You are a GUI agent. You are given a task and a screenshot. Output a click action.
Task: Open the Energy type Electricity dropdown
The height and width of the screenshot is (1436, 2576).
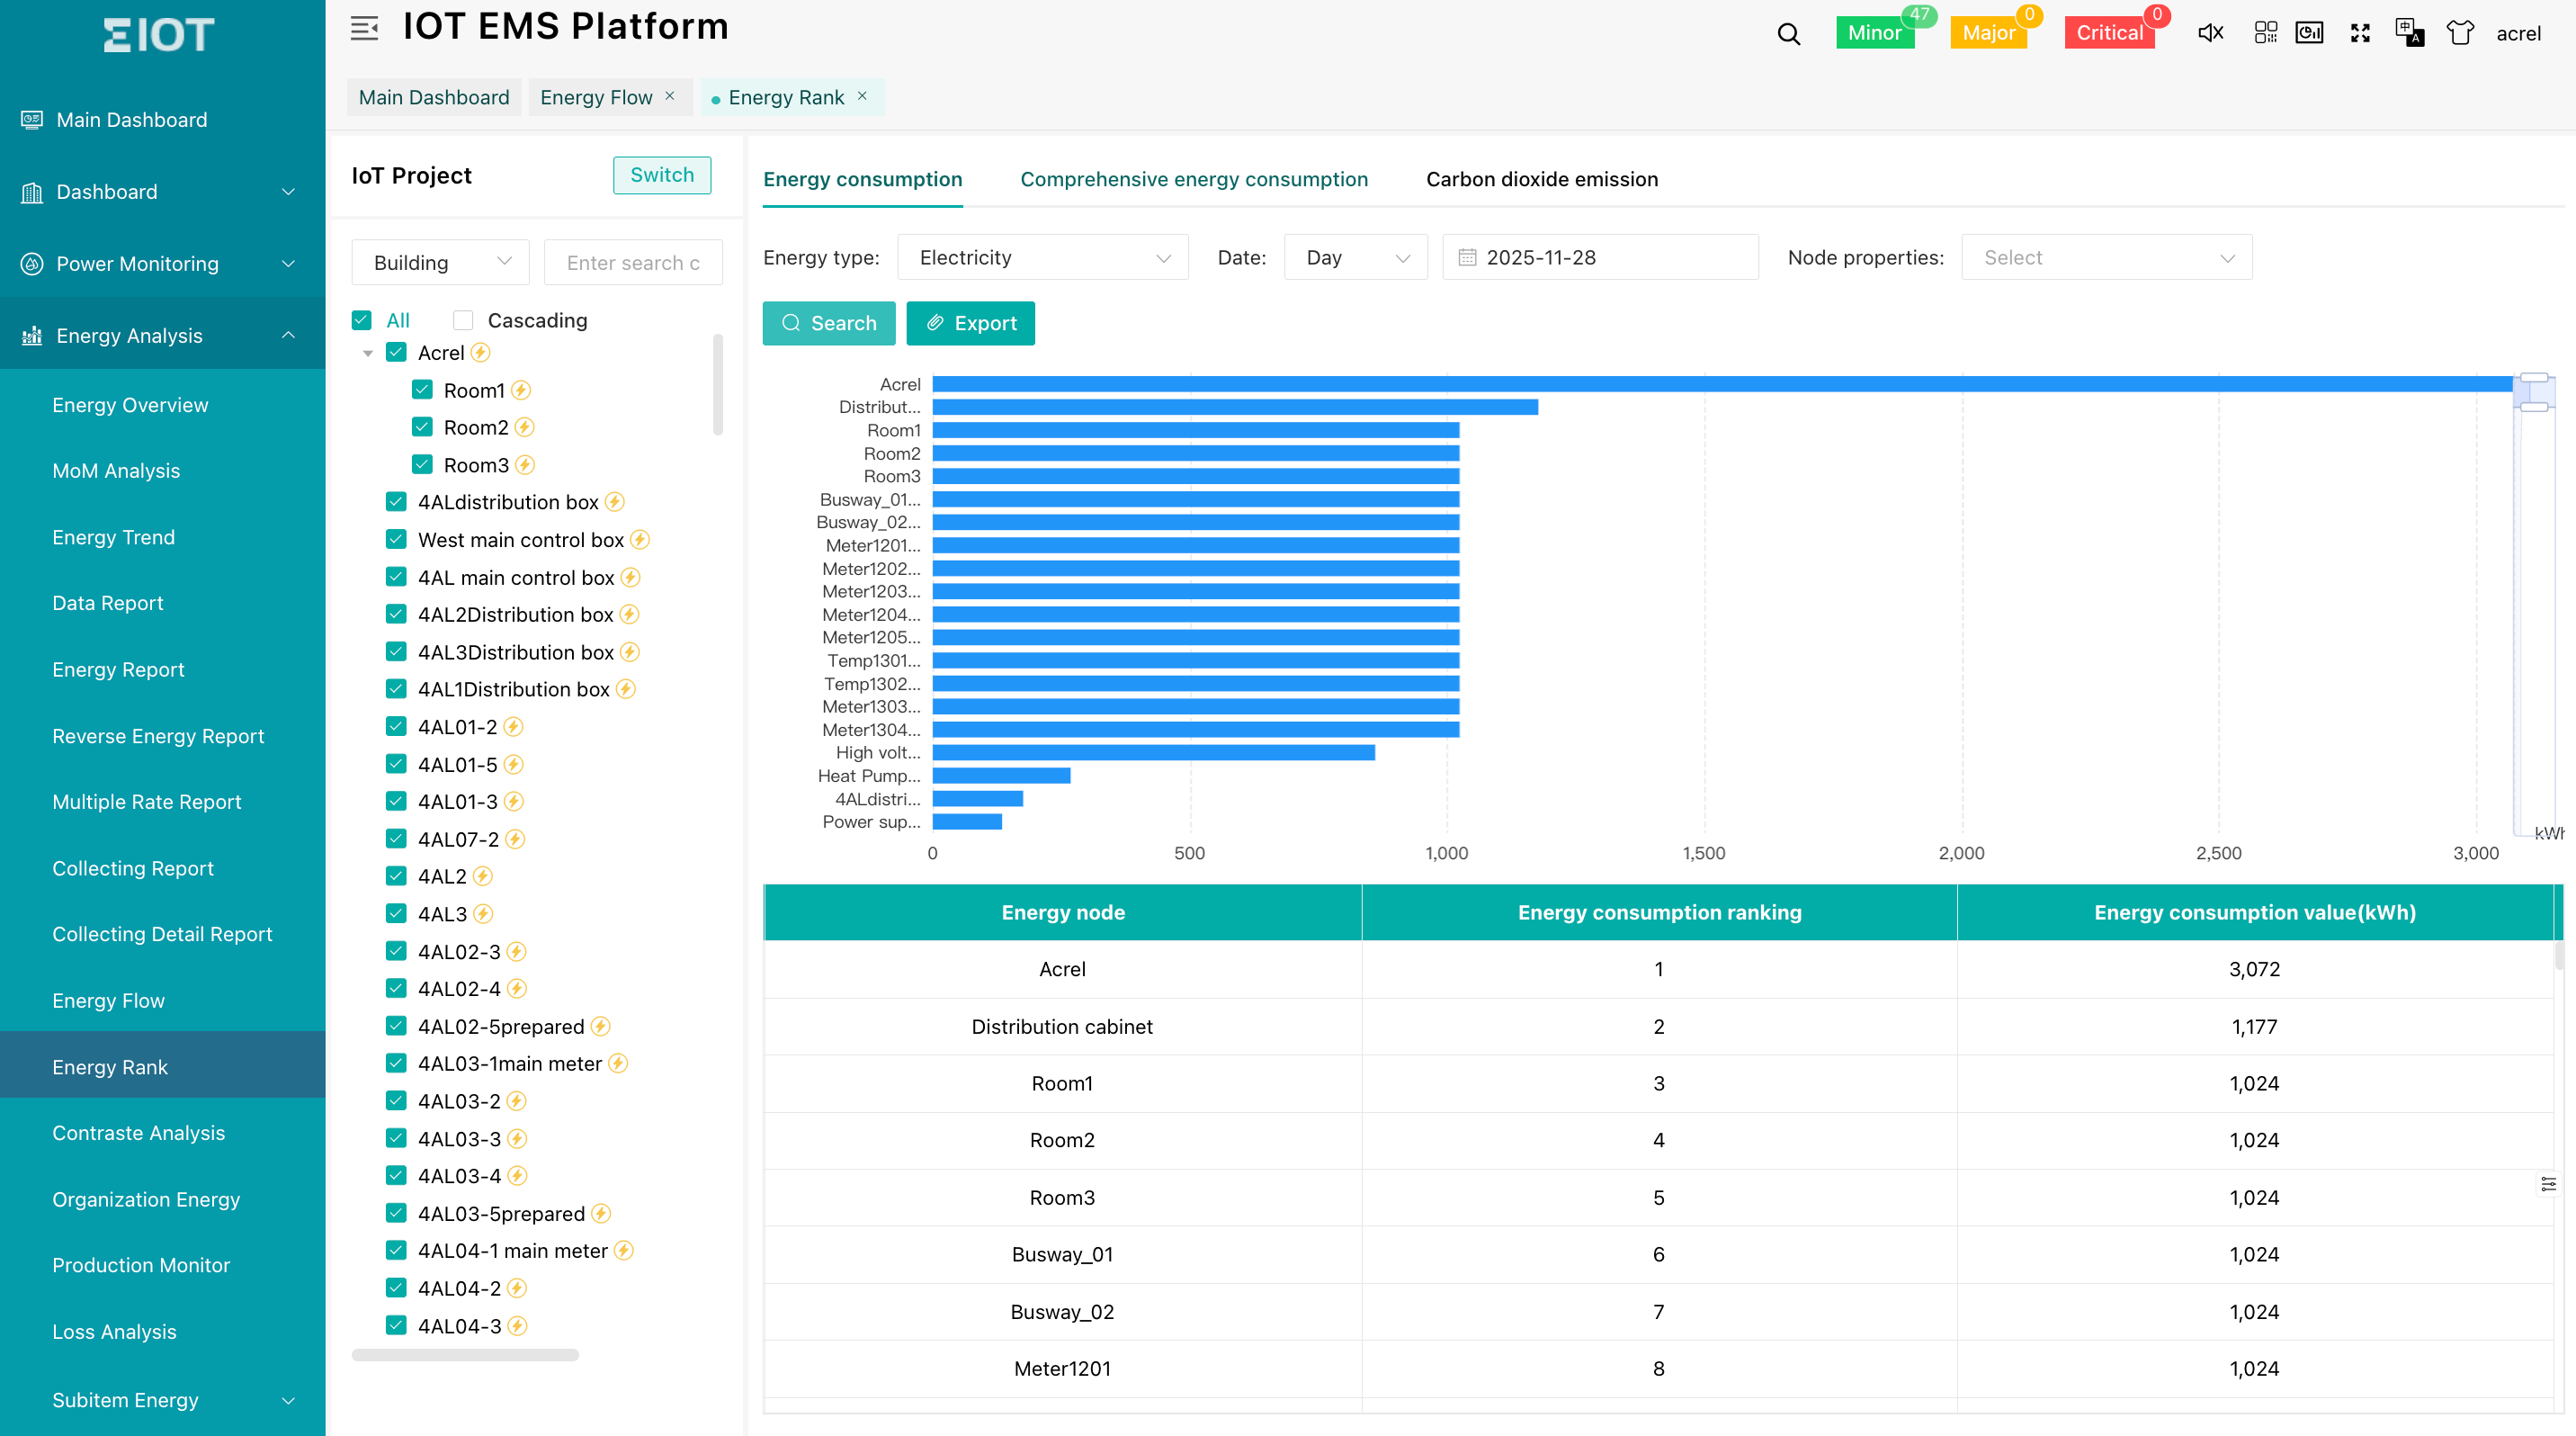click(1042, 258)
